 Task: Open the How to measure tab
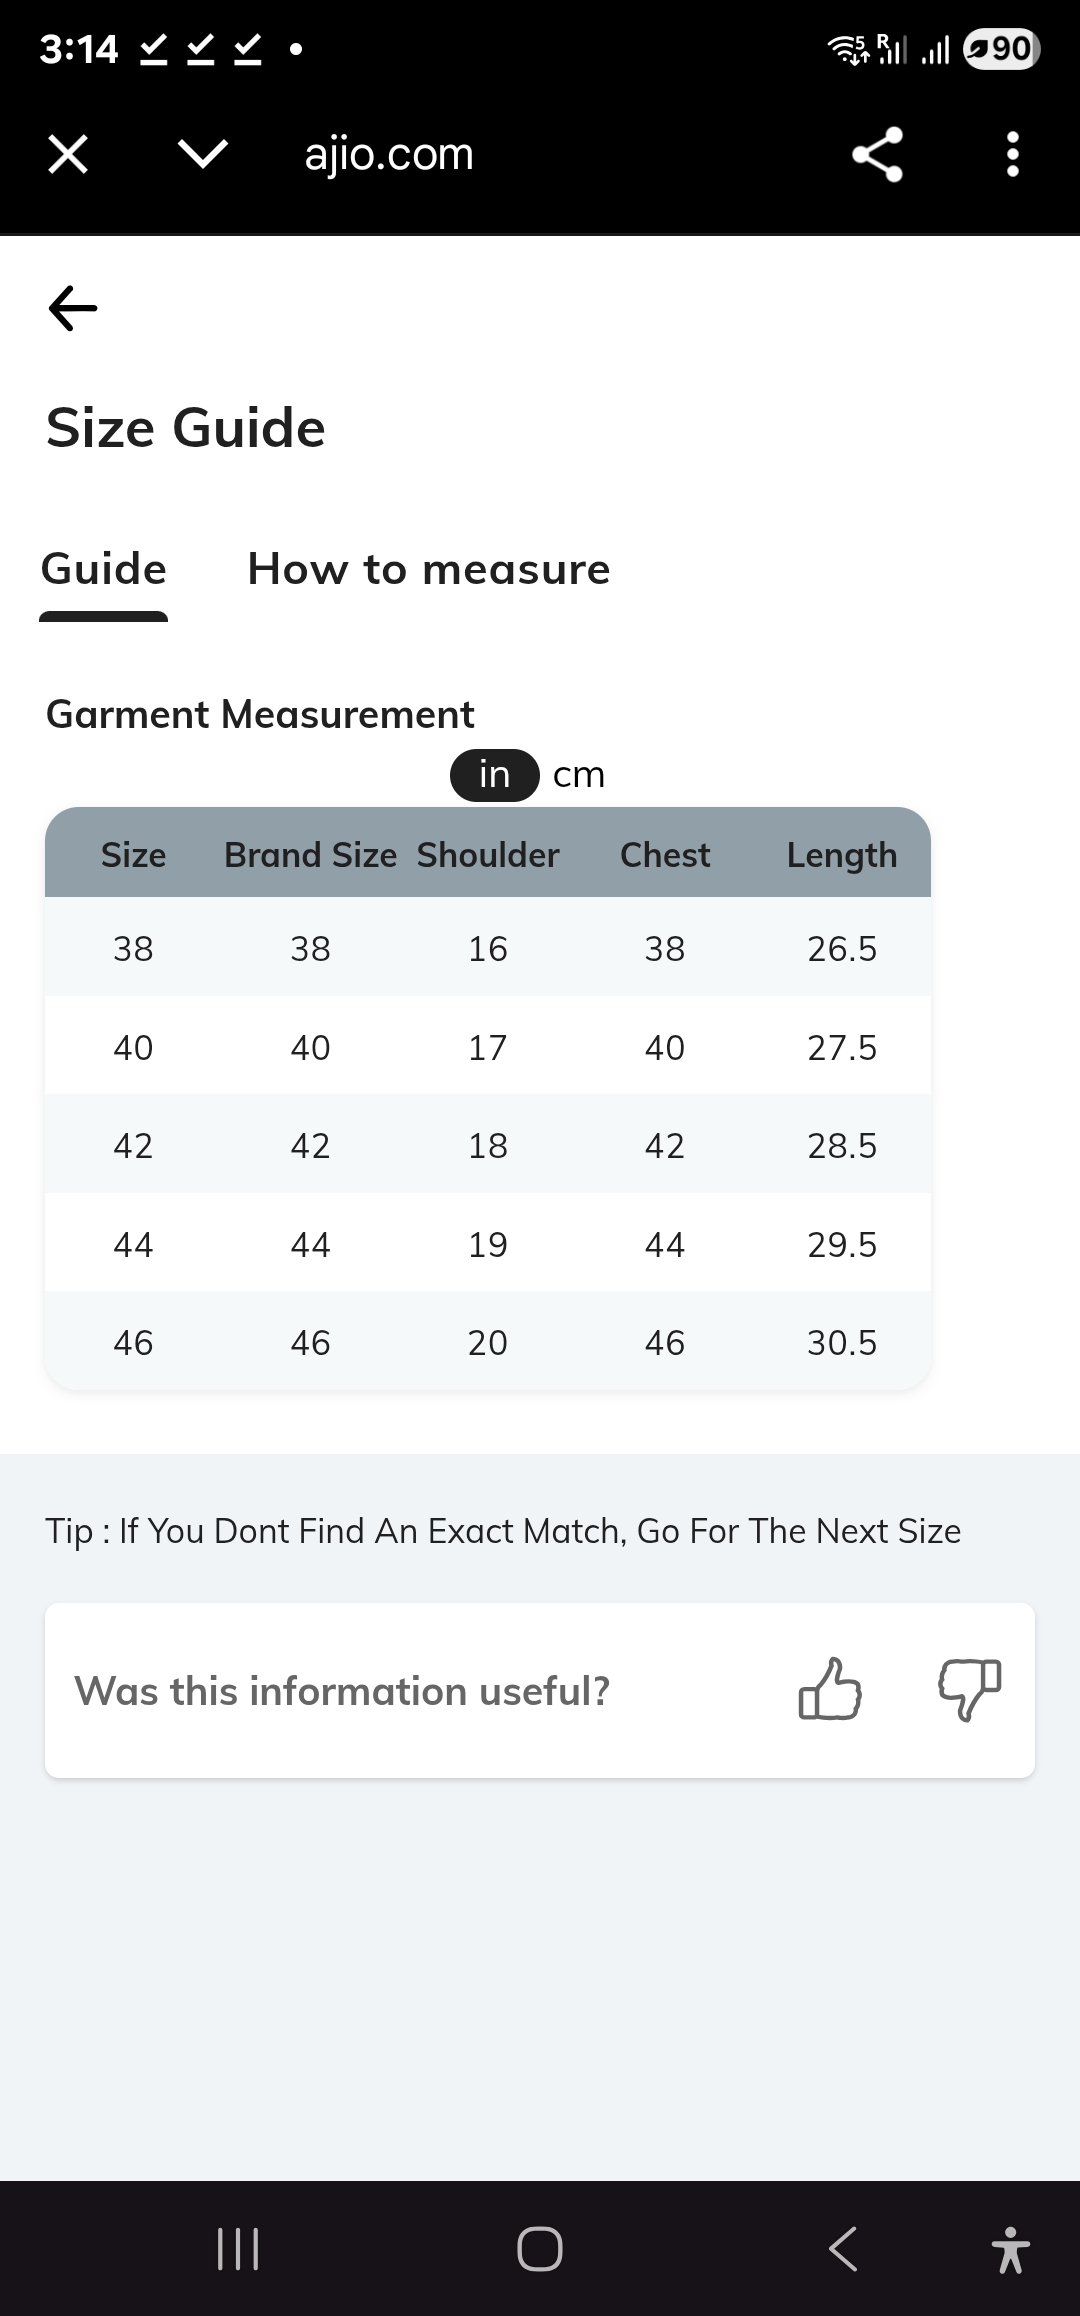(428, 570)
